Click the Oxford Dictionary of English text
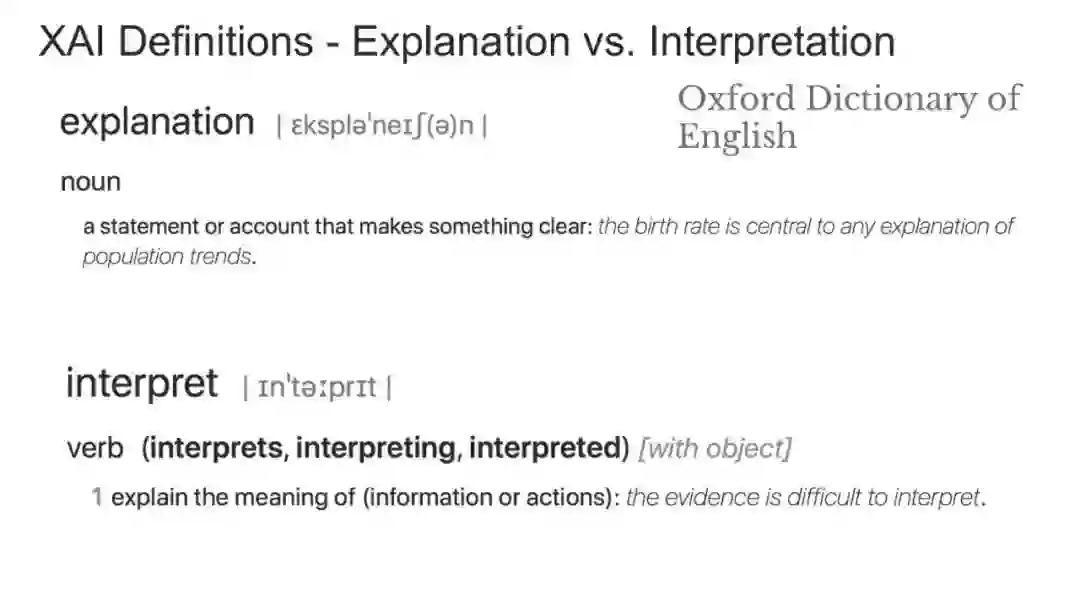This screenshot has height=608, width=1080. pos(849,116)
